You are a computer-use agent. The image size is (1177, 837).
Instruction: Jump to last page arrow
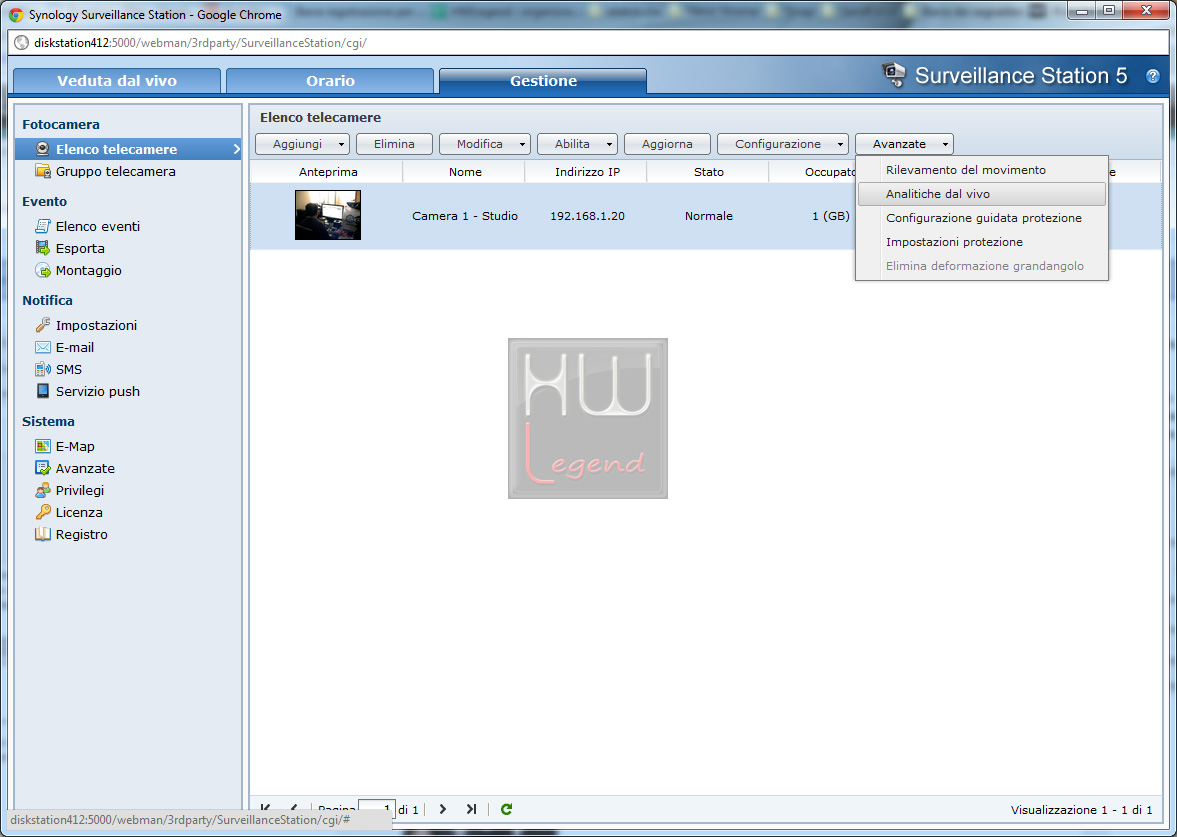[x=471, y=808]
